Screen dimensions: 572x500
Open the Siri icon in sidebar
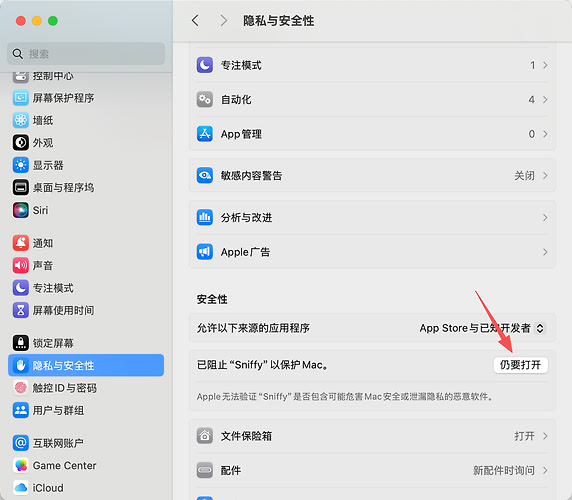(x=21, y=210)
